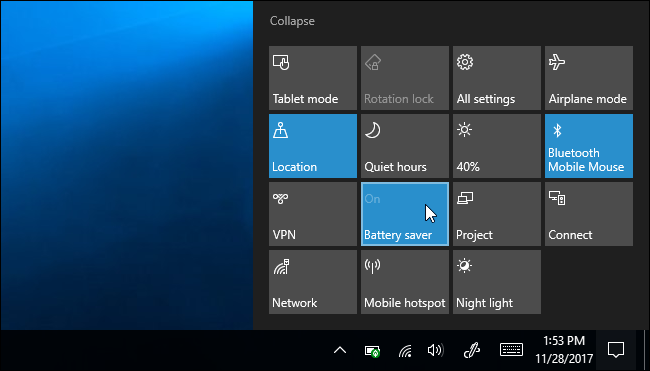Open battery status tray icon
This screenshot has width=650, height=371.
[372, 351]
